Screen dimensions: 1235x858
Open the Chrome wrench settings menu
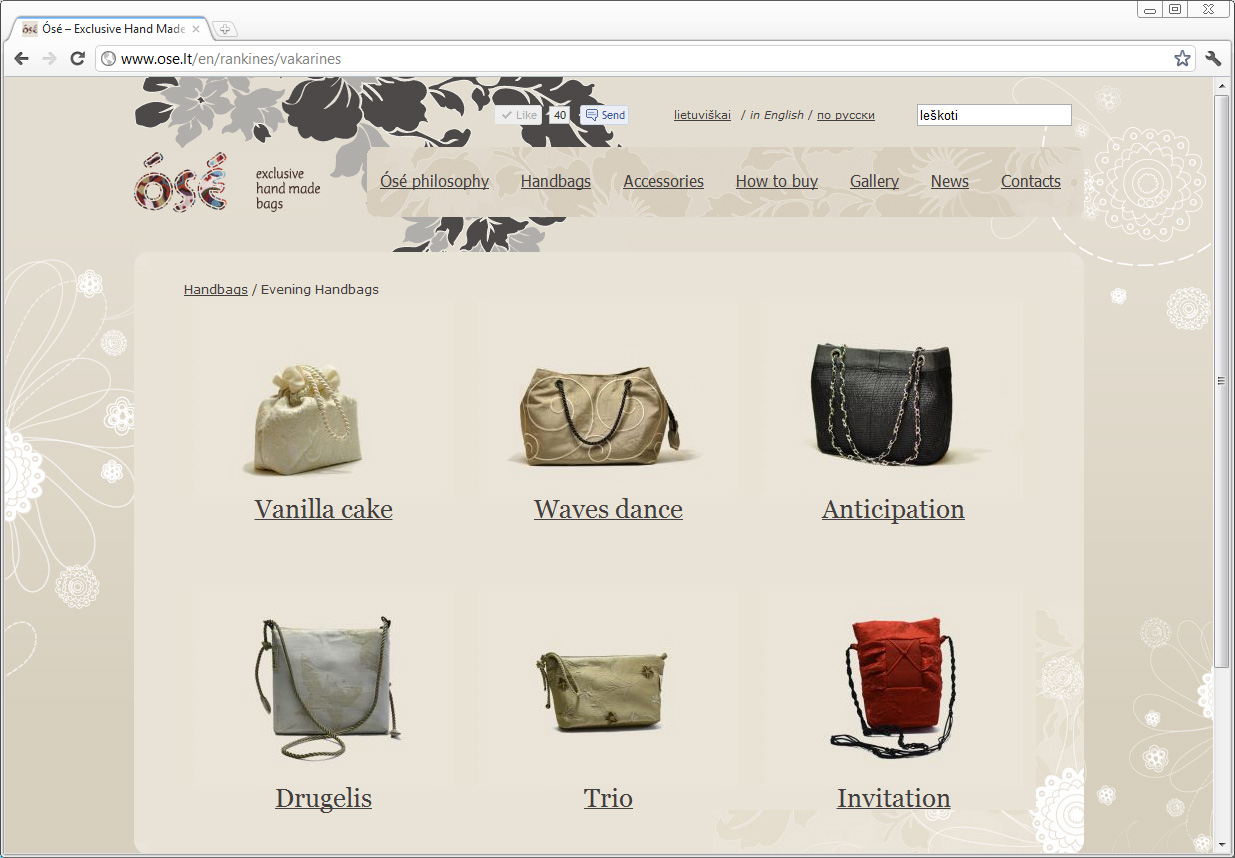(x=1214, y=59)
